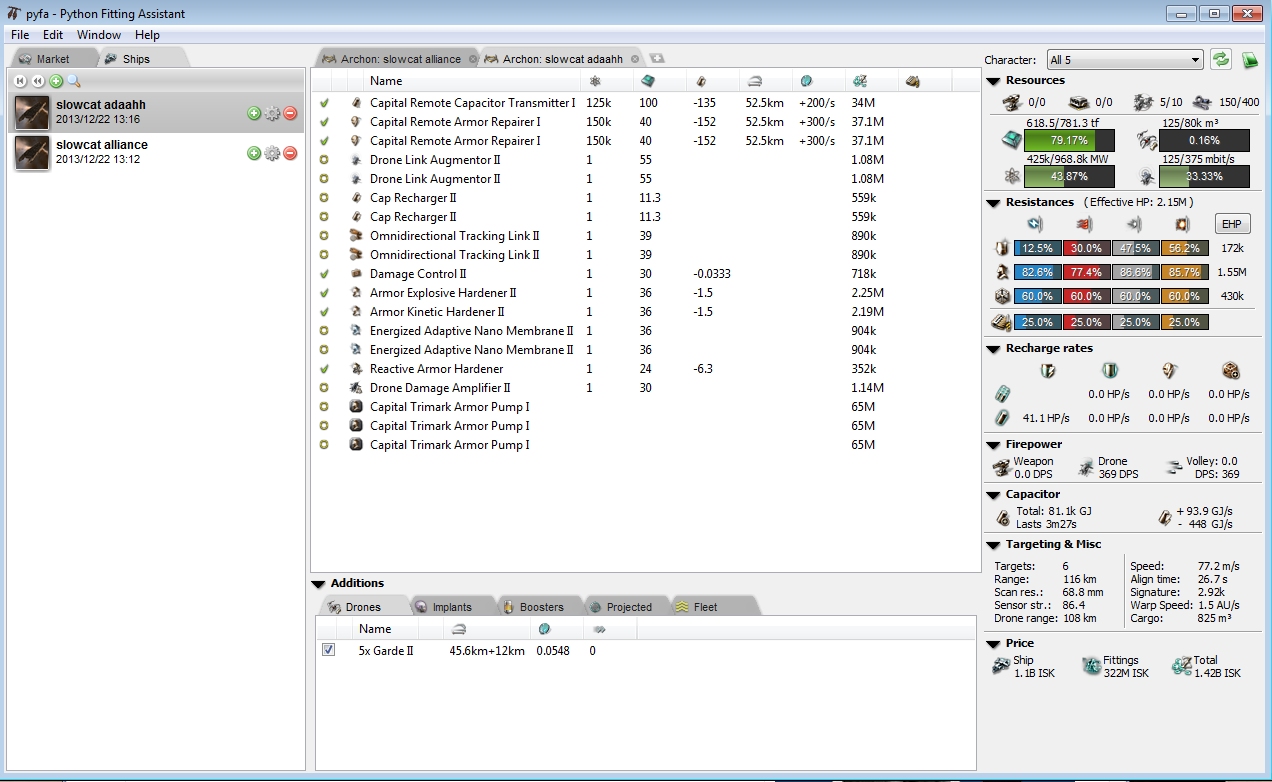Switch to the Fleet tab
Image resolution: width=1272 pixels, height=782 pixels.
[706, 607]
